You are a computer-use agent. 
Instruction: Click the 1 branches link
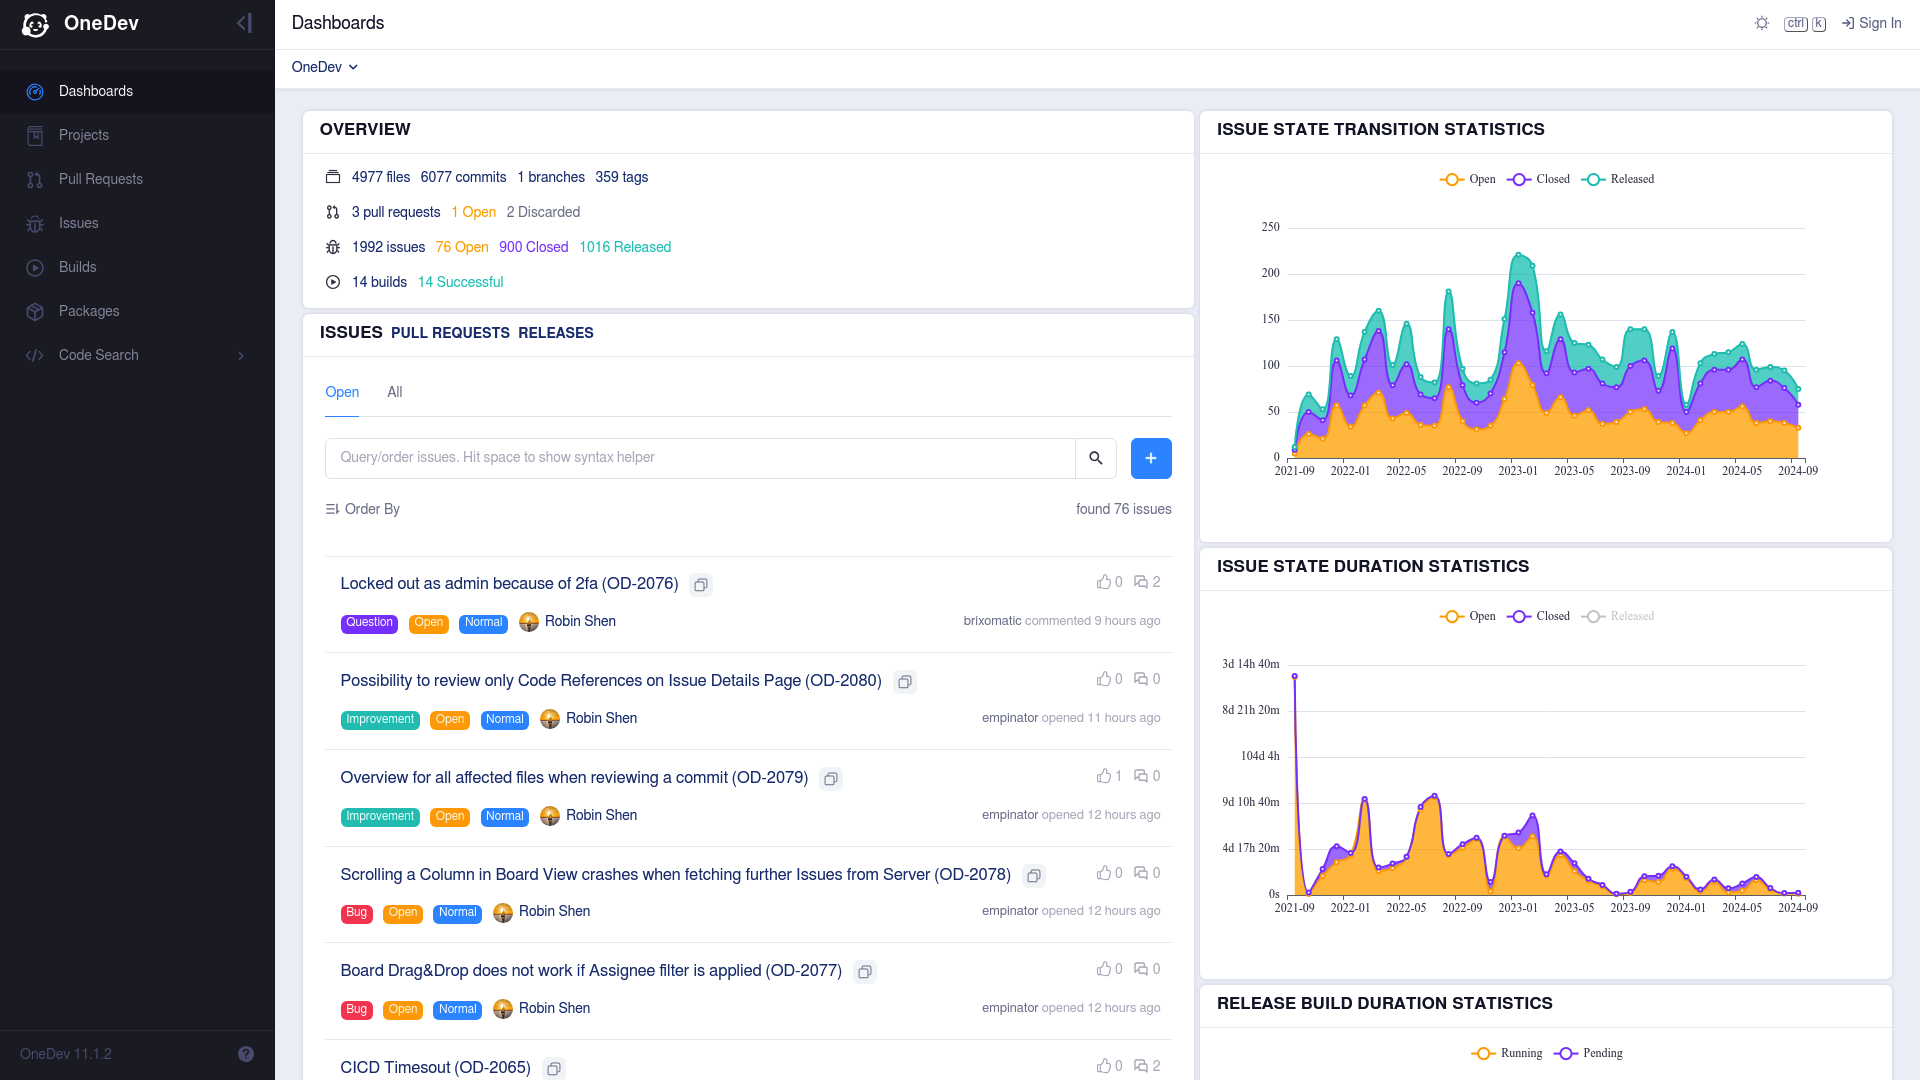click(x=551, y=177)
